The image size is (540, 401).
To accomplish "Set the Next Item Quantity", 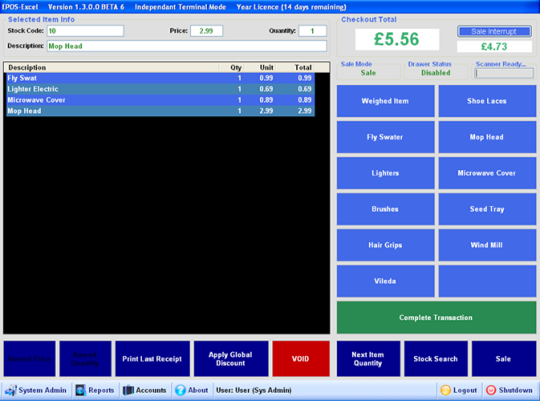I will (x=368, y=359).
